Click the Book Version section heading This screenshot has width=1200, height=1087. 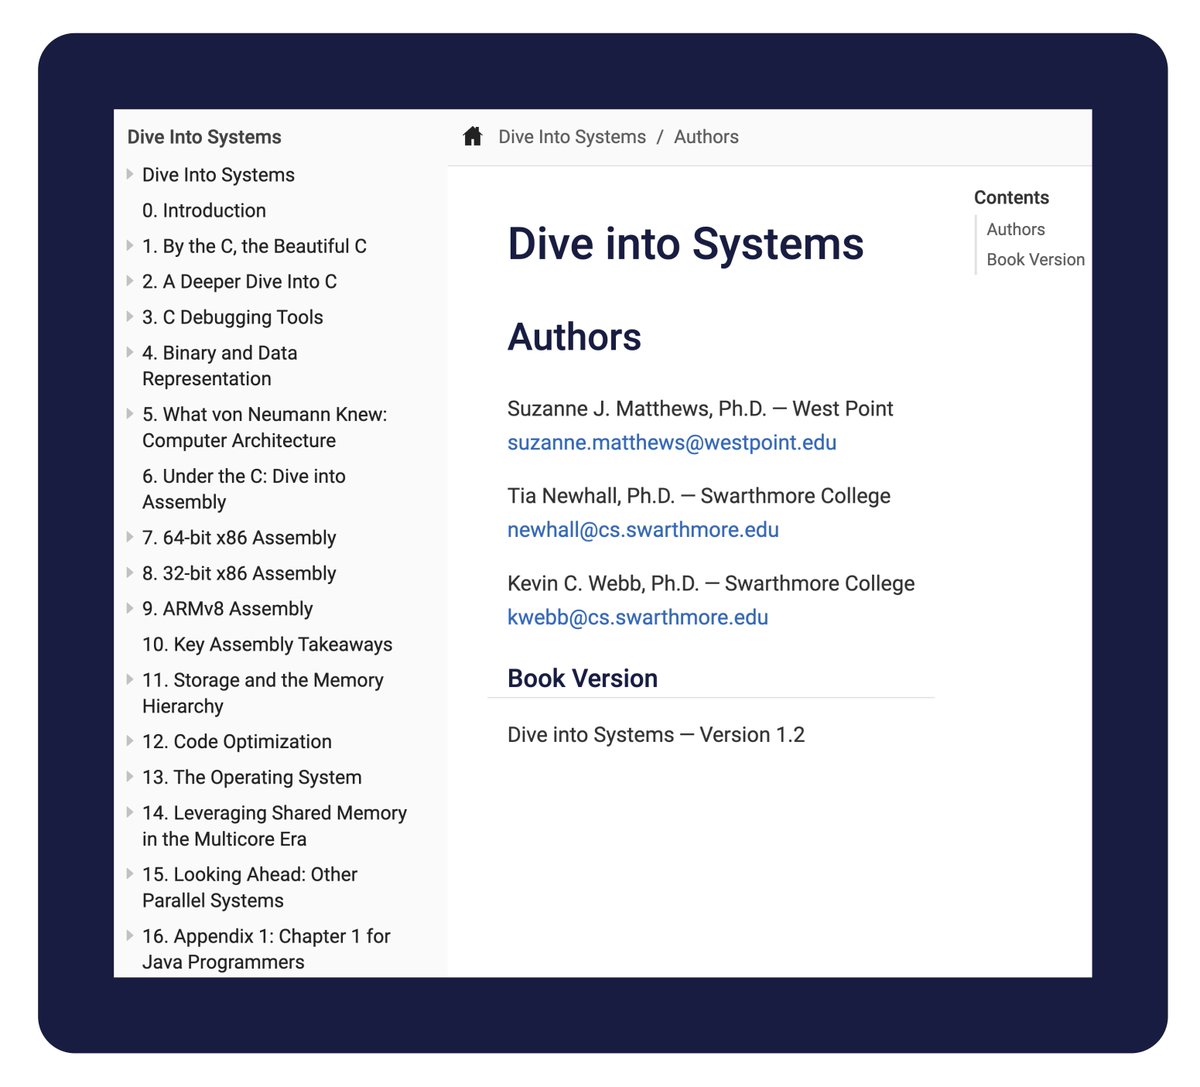pos(583,678)
